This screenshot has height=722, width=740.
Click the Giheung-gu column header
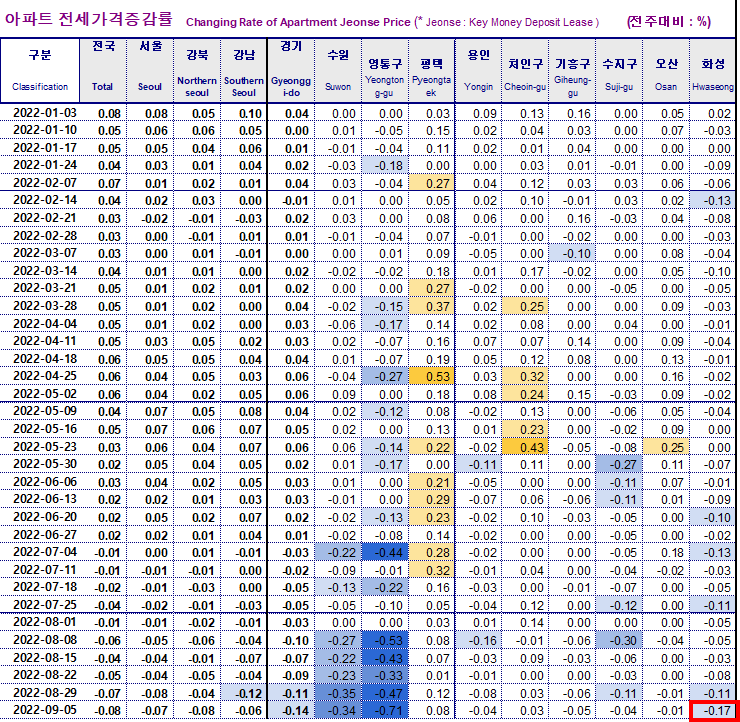point(572,70)
